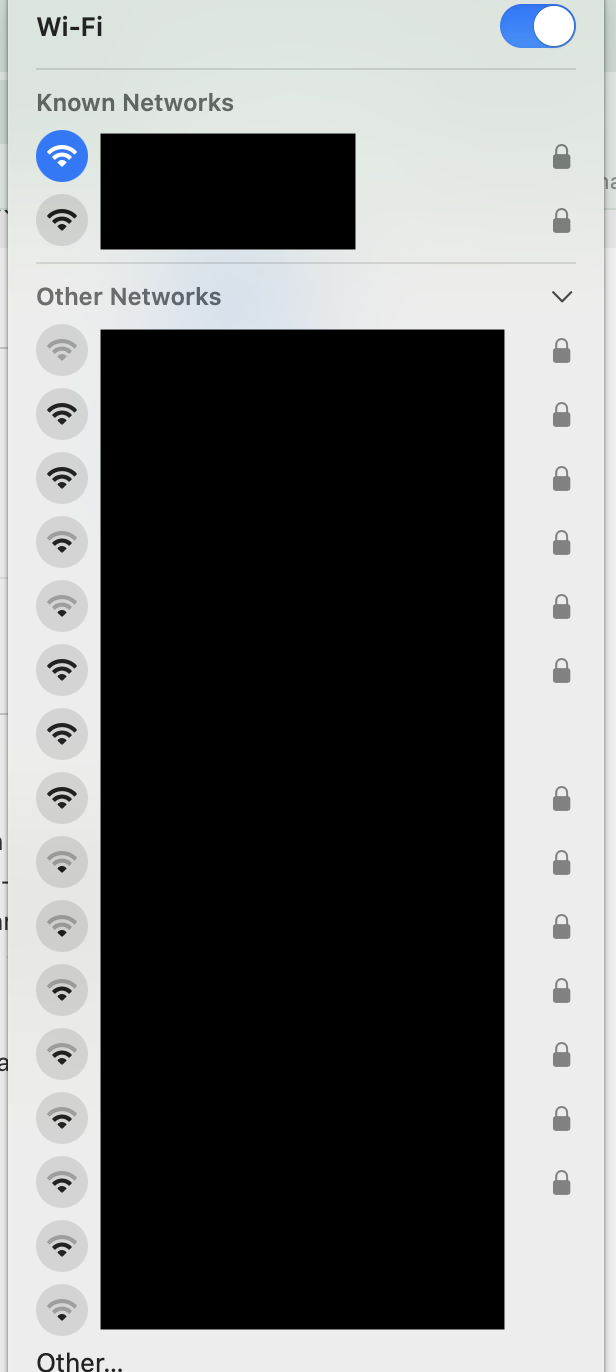
Task: Click the Wi-Fi title text
Action: point(70,27)
